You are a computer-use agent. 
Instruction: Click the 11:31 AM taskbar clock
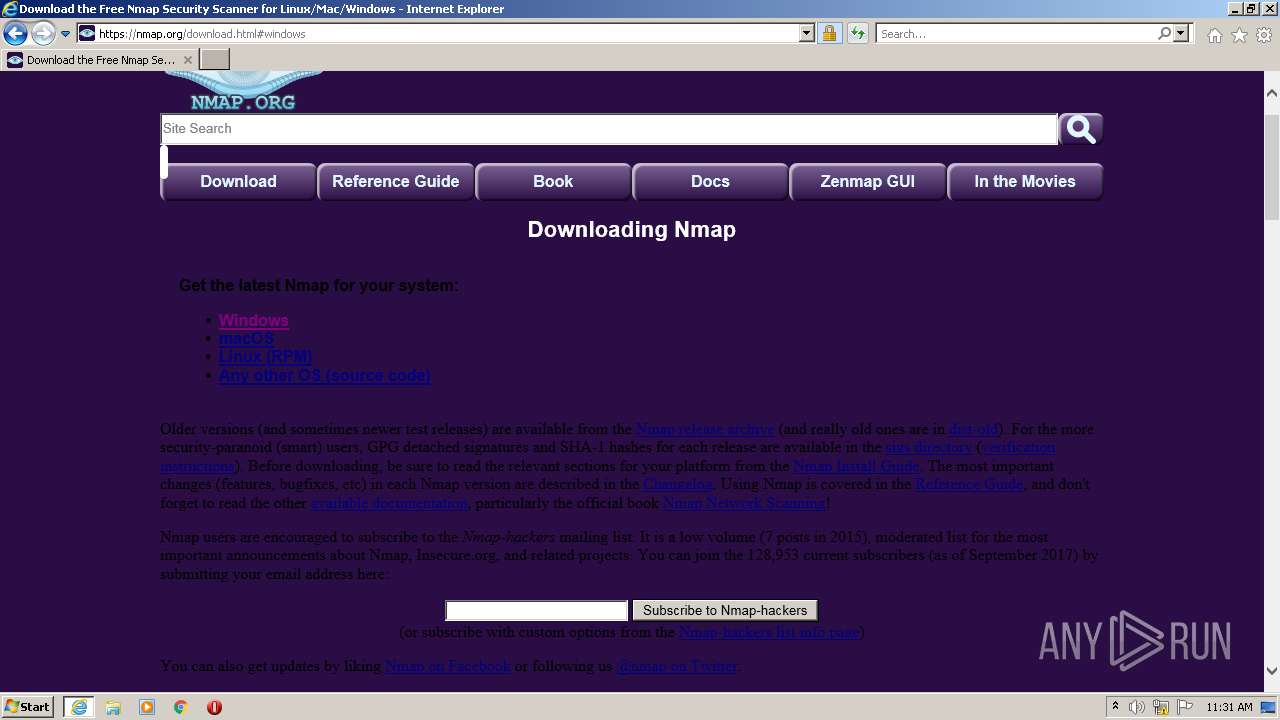[1229, 707]
